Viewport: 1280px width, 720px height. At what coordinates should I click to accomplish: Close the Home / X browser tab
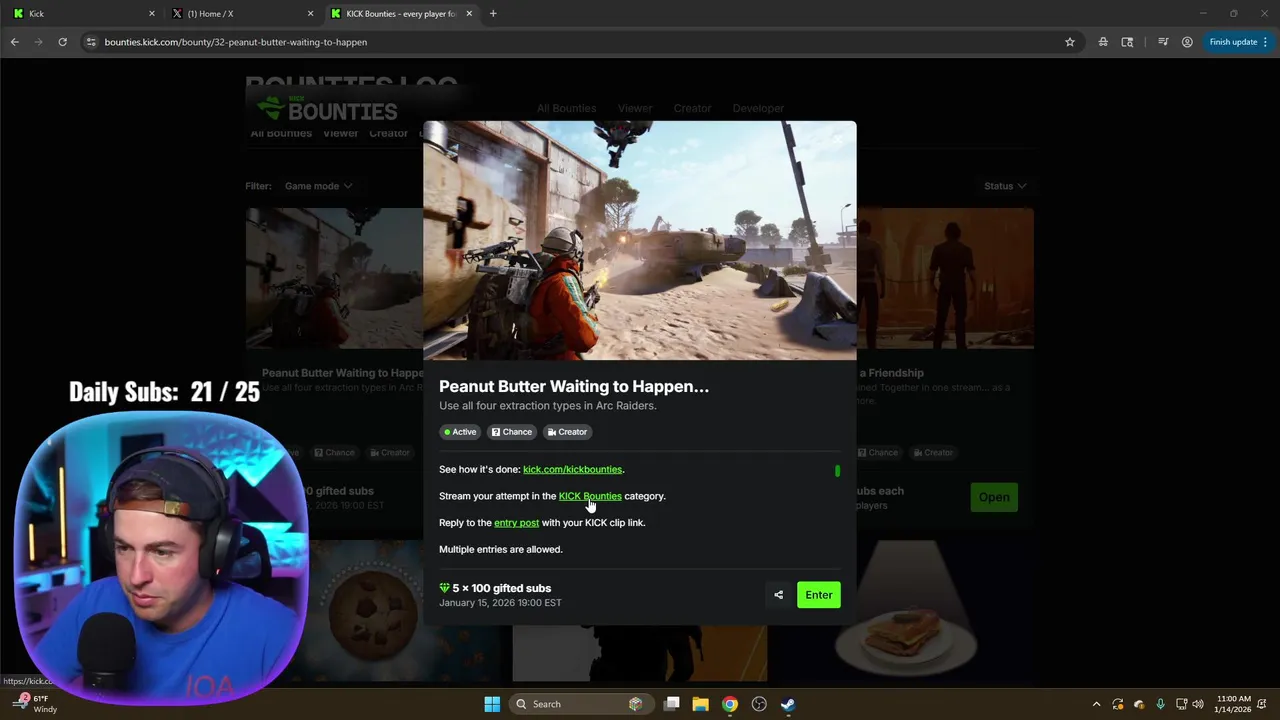[310, 14]
